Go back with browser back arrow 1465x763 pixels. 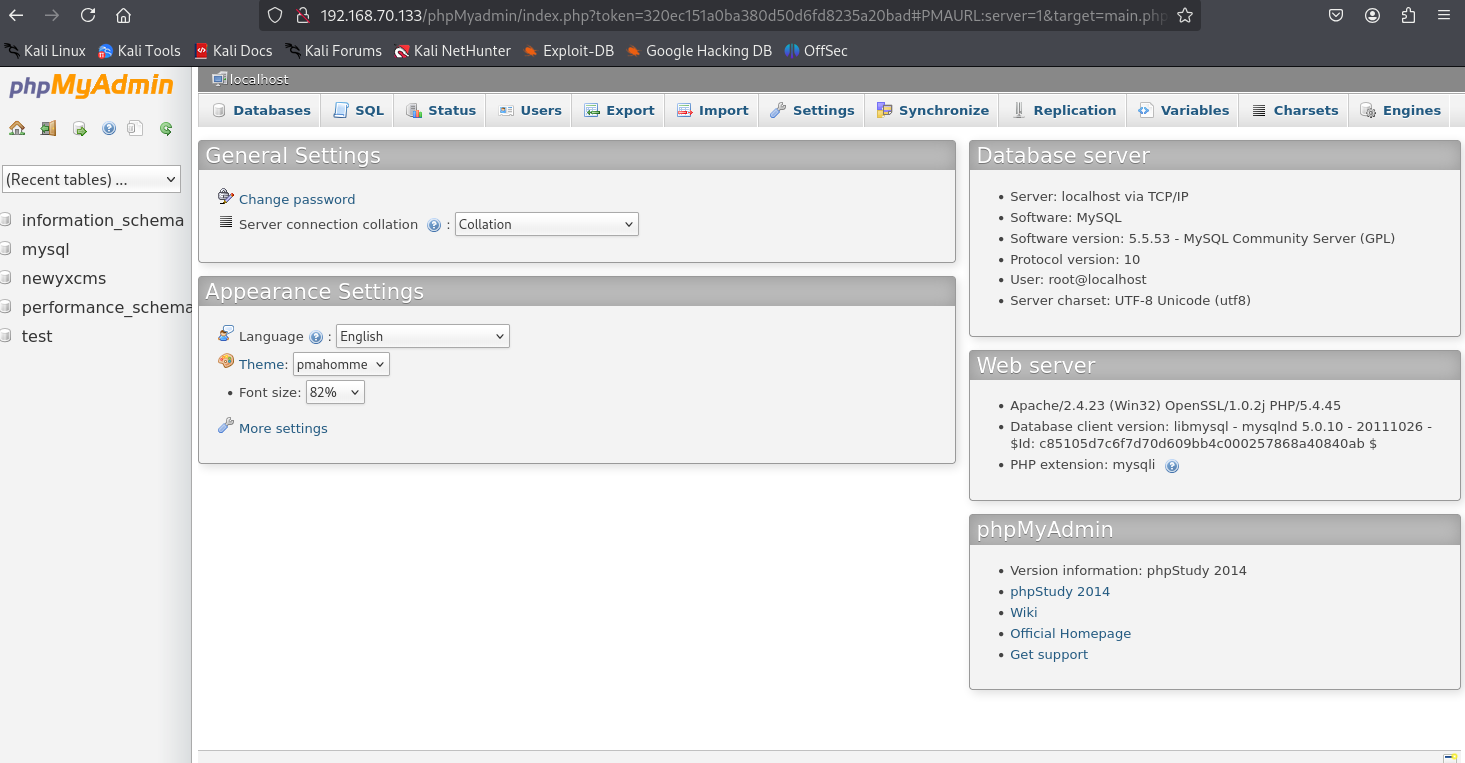(x=16, y=15)
